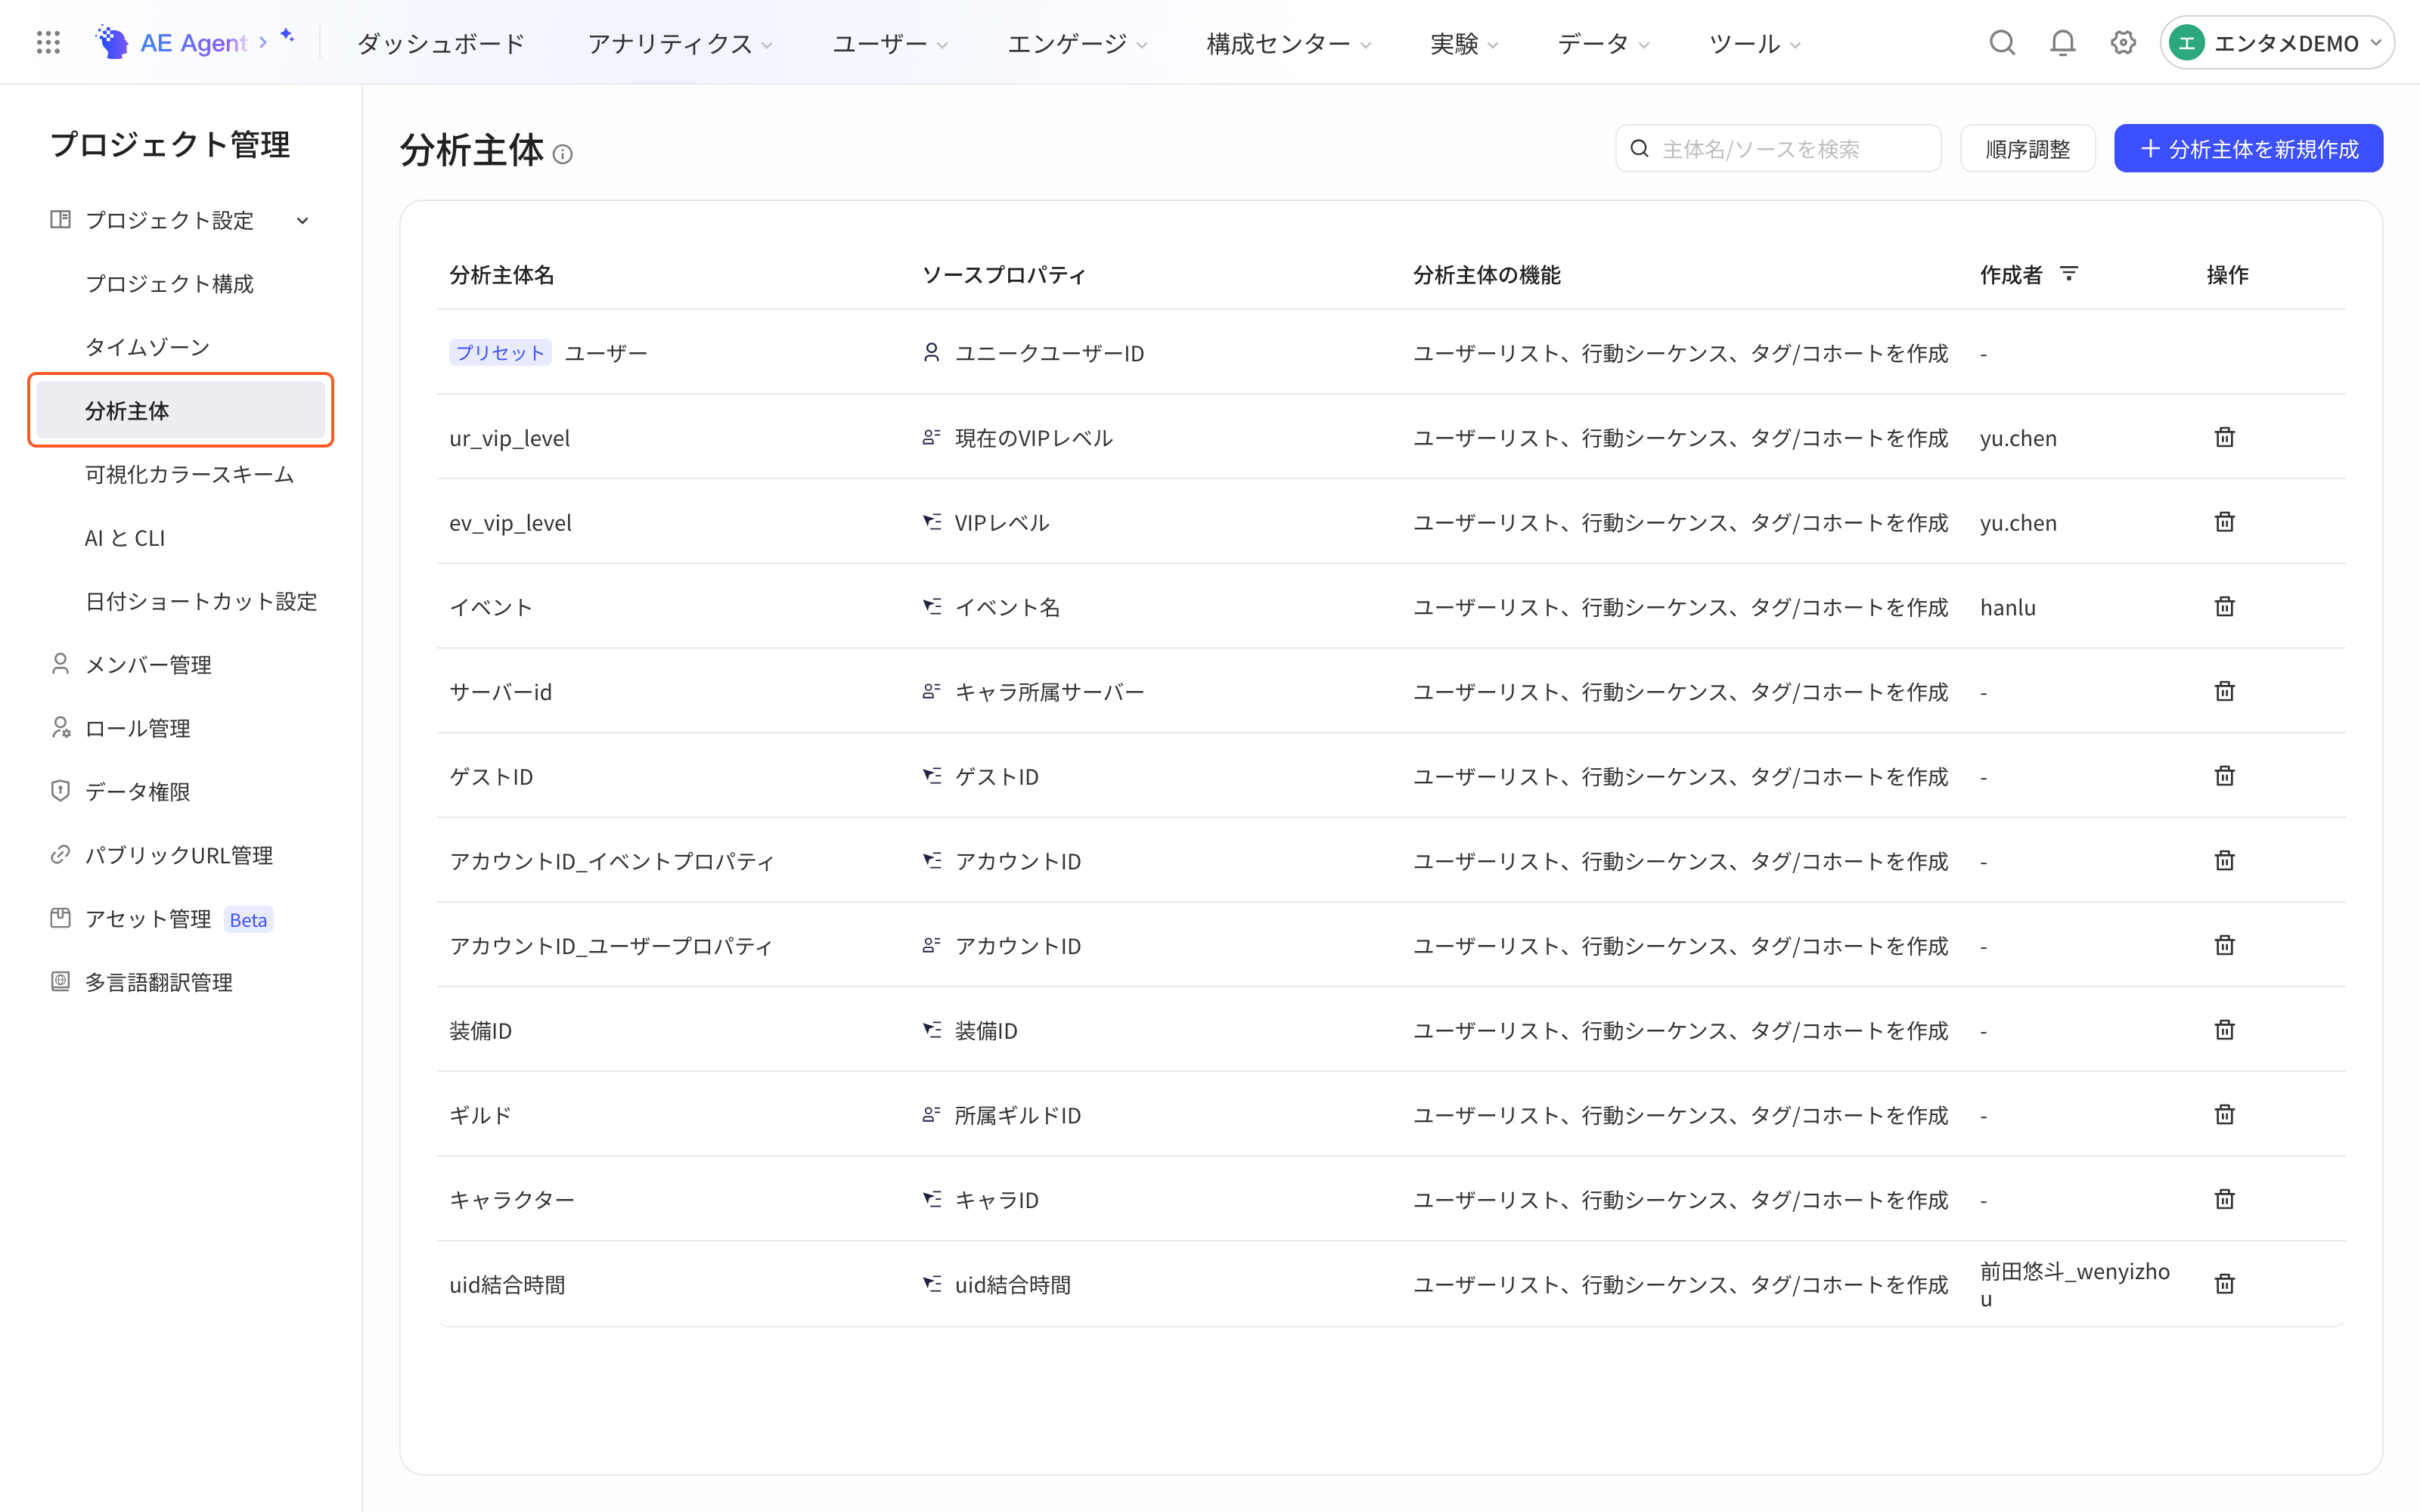Viewport: 2420px width, 1512px height.
Task: Delete the イベント row
Action: pos(2224,607)
